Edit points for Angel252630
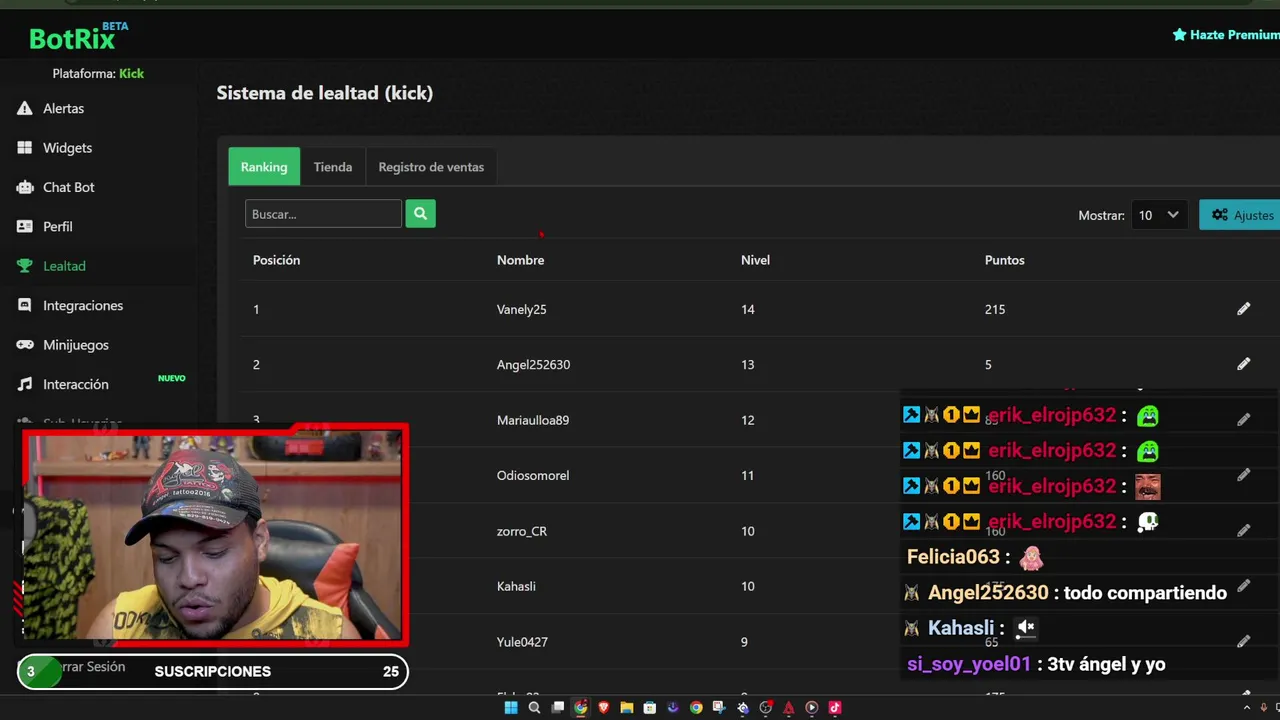The width and height of the screenshot is (1280, 720). pyautogui.click(x=1243, y=364)
